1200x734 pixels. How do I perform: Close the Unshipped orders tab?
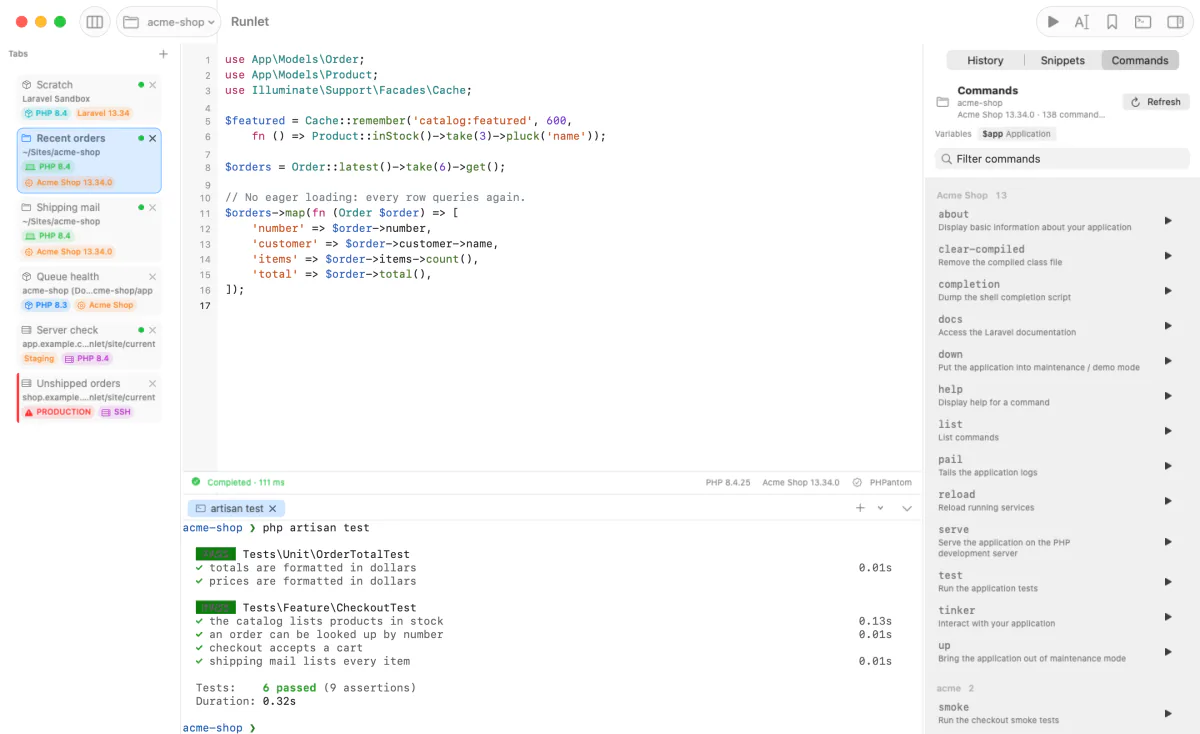click(153, 383)
